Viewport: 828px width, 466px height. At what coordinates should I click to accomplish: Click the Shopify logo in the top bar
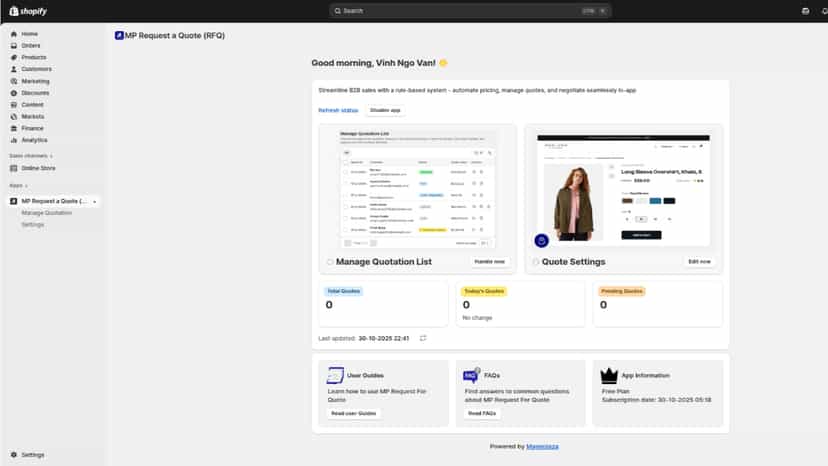(28, 11)
